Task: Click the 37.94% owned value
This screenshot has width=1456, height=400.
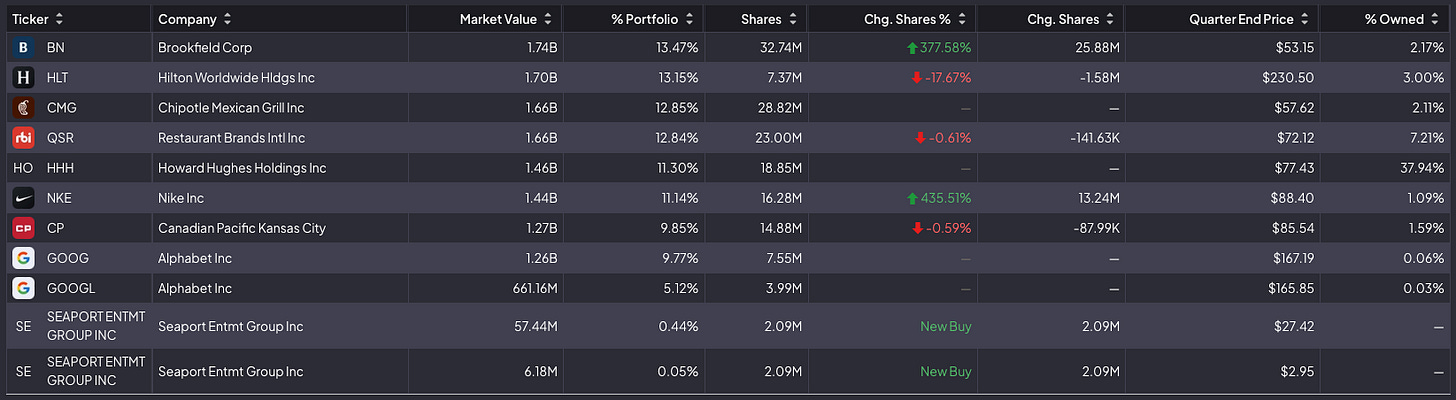Action: coord(1421,167)
